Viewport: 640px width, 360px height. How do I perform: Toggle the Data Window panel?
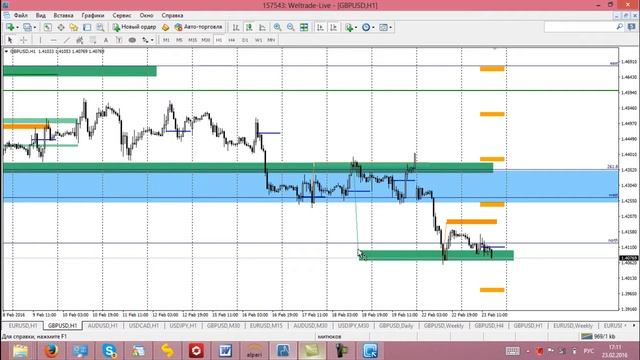60,27
